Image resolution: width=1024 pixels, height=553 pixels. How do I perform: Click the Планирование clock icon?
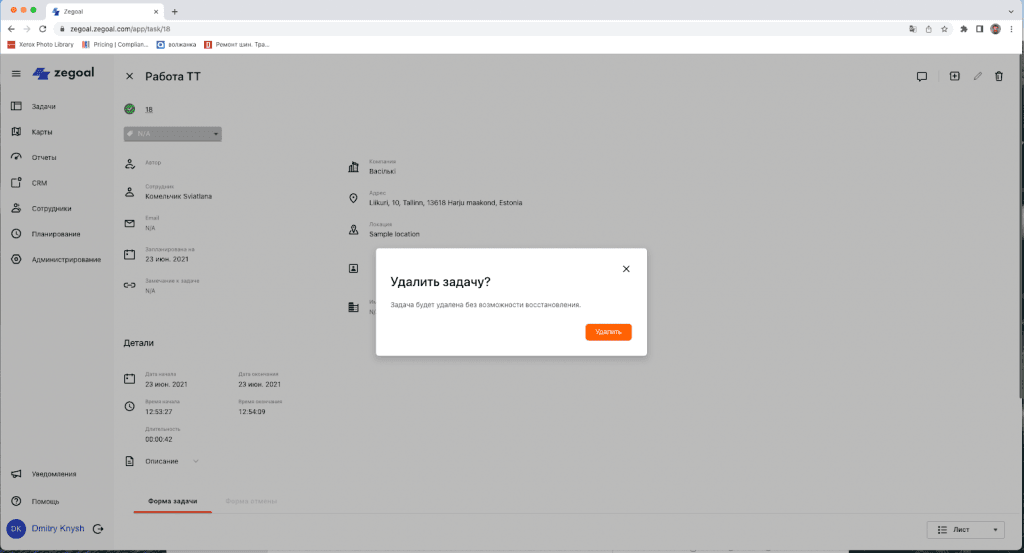(16, 234)
